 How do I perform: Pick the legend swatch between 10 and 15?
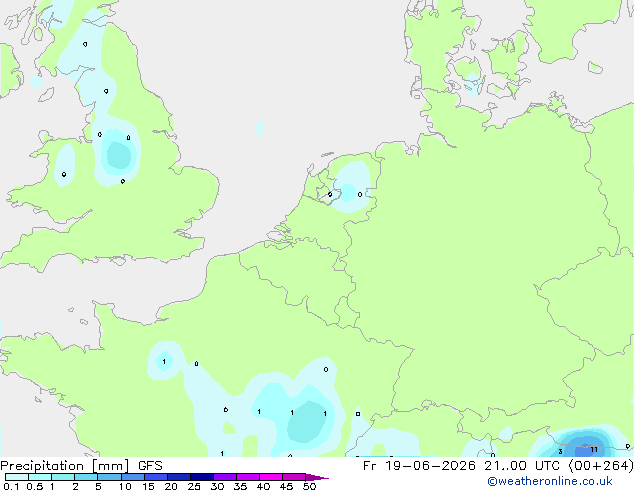[133, 477]
